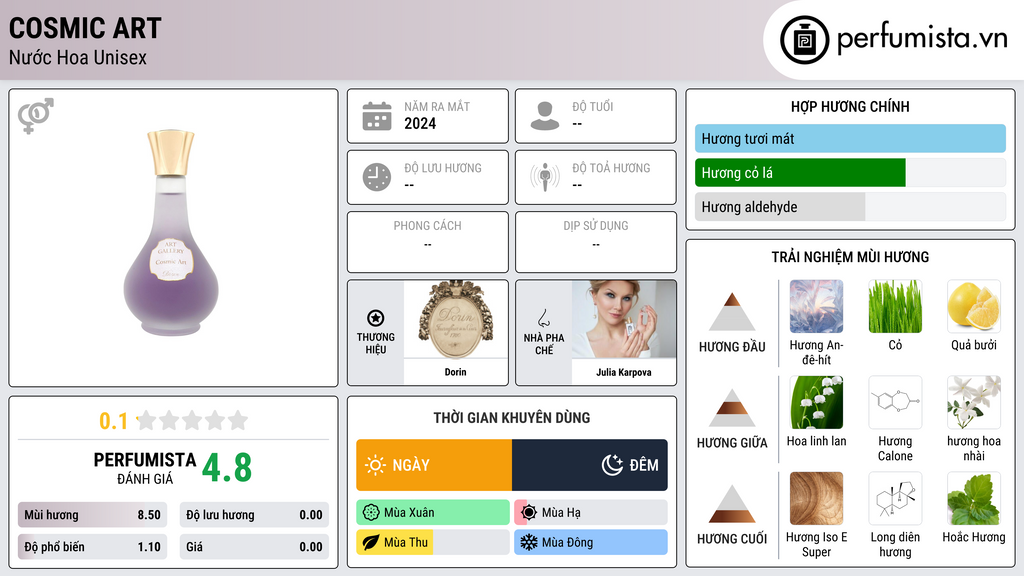Click the star badge icon above Thương hiệu
Viewport: 1024px width, 576px height.
[376, 318]
